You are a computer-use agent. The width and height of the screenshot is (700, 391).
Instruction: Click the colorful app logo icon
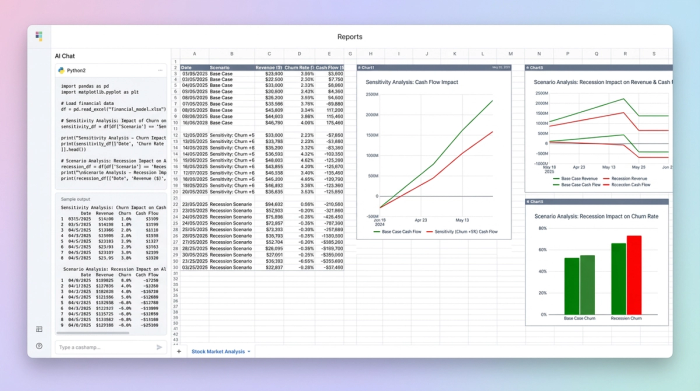(39, 36)
